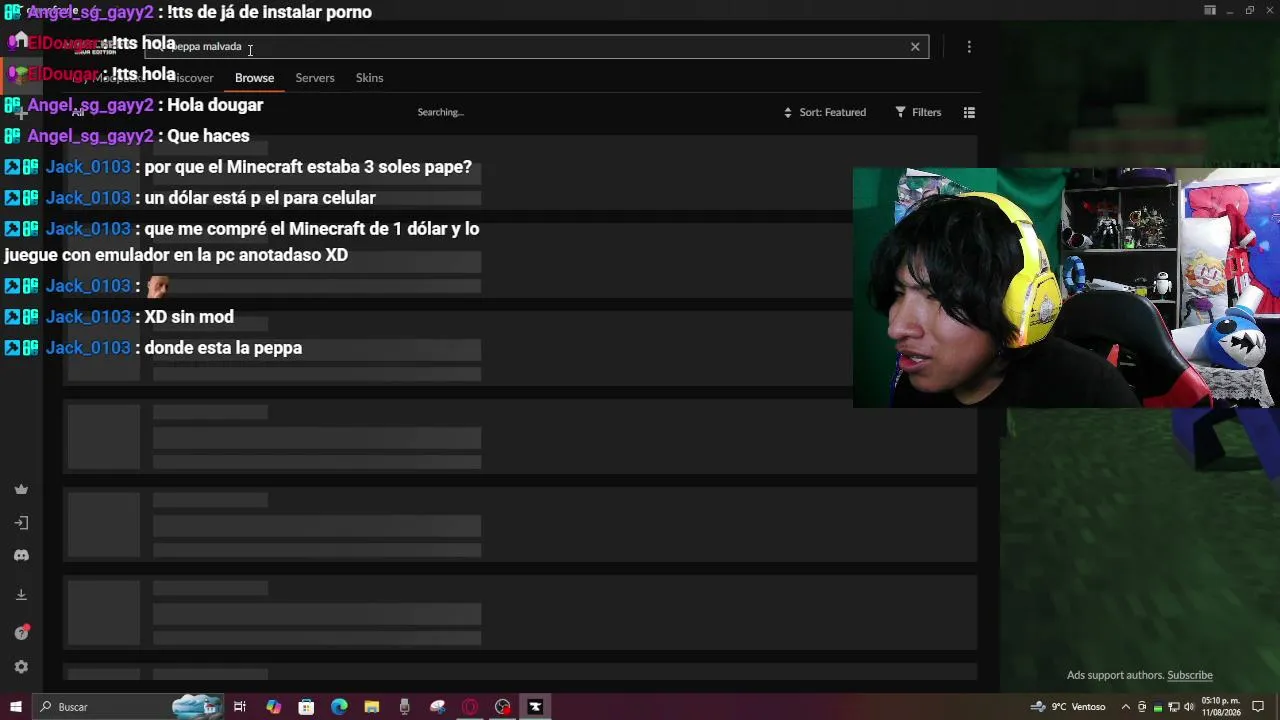Screen dimensions: 1280x720
Task: Switch to OBS Studio on the taskbar
Action: 502,707
